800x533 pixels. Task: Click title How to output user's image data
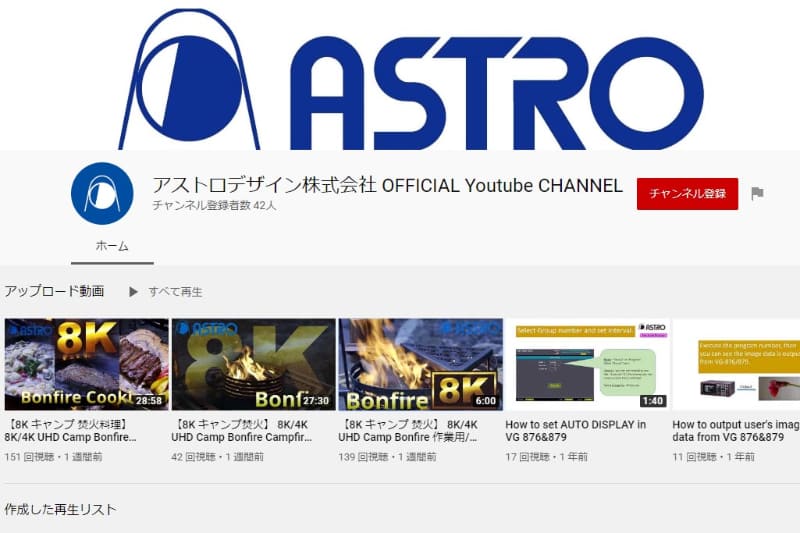(736, 430)
